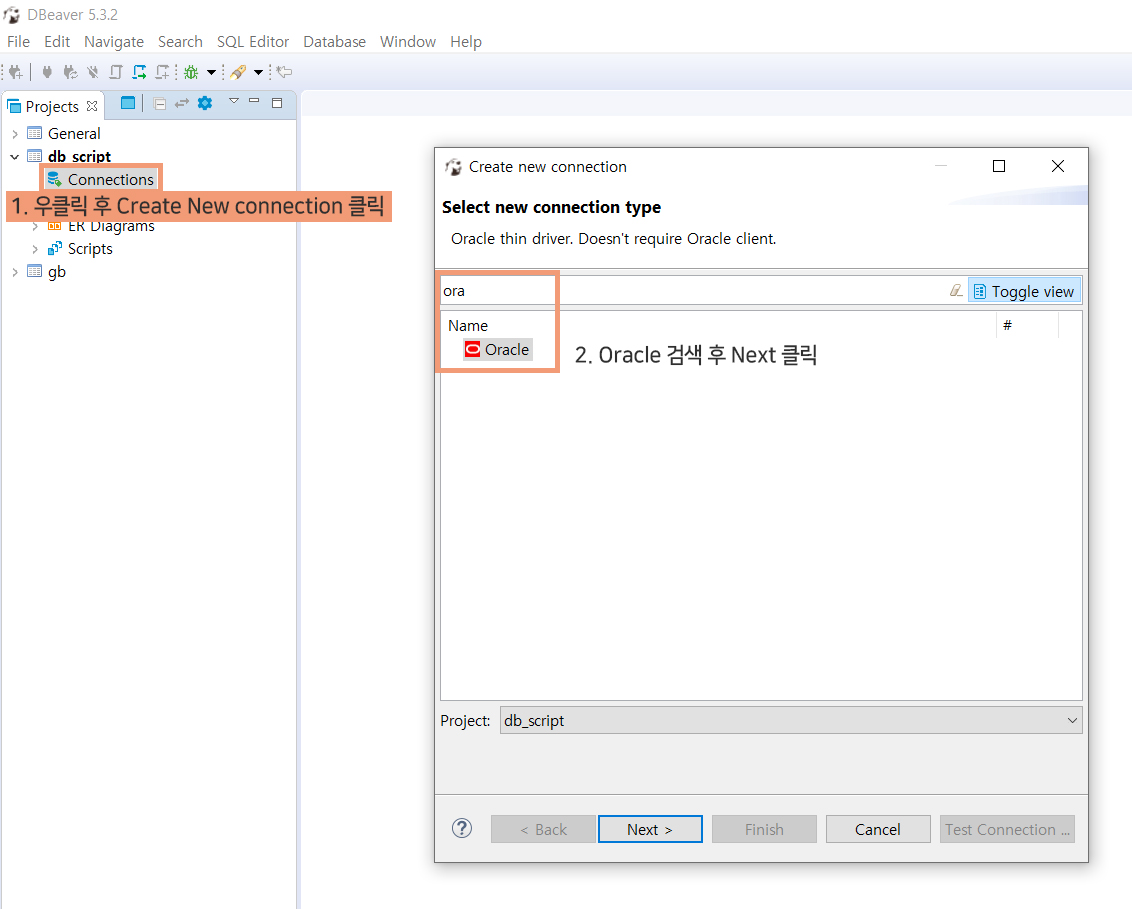Open the Database menu
1132x909 pixels.
coord(334,42)
